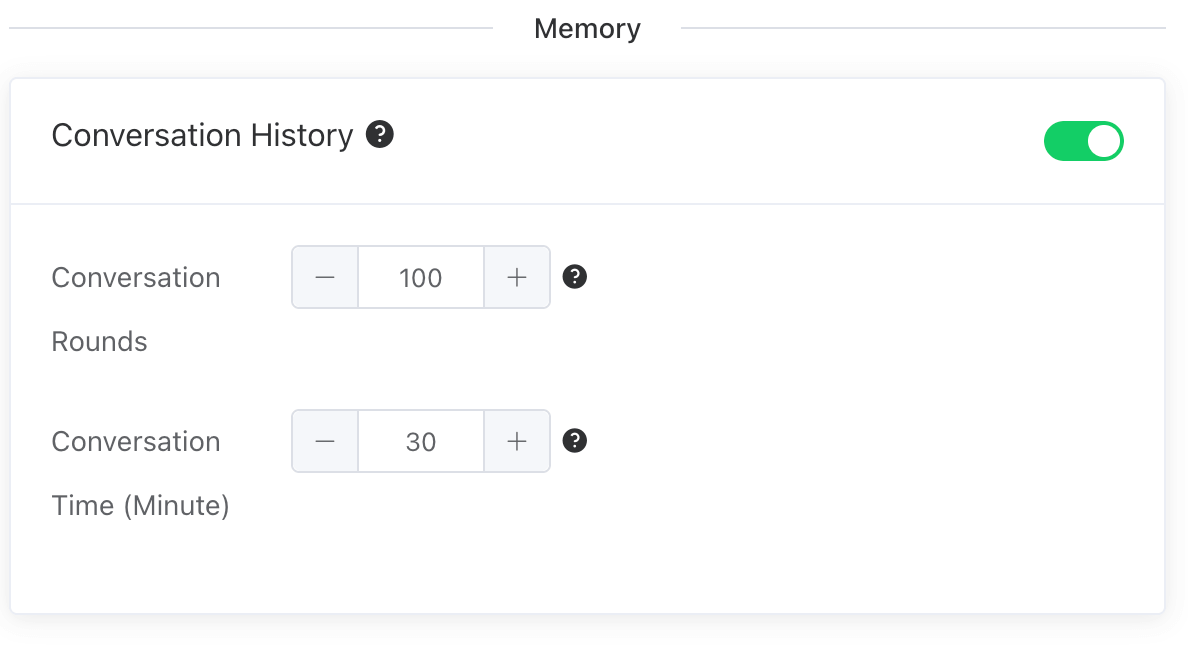This screenshot has width=1188, height=652.
Task: Increase Conversation Rounds with the plus button
Action: point(517,277)
